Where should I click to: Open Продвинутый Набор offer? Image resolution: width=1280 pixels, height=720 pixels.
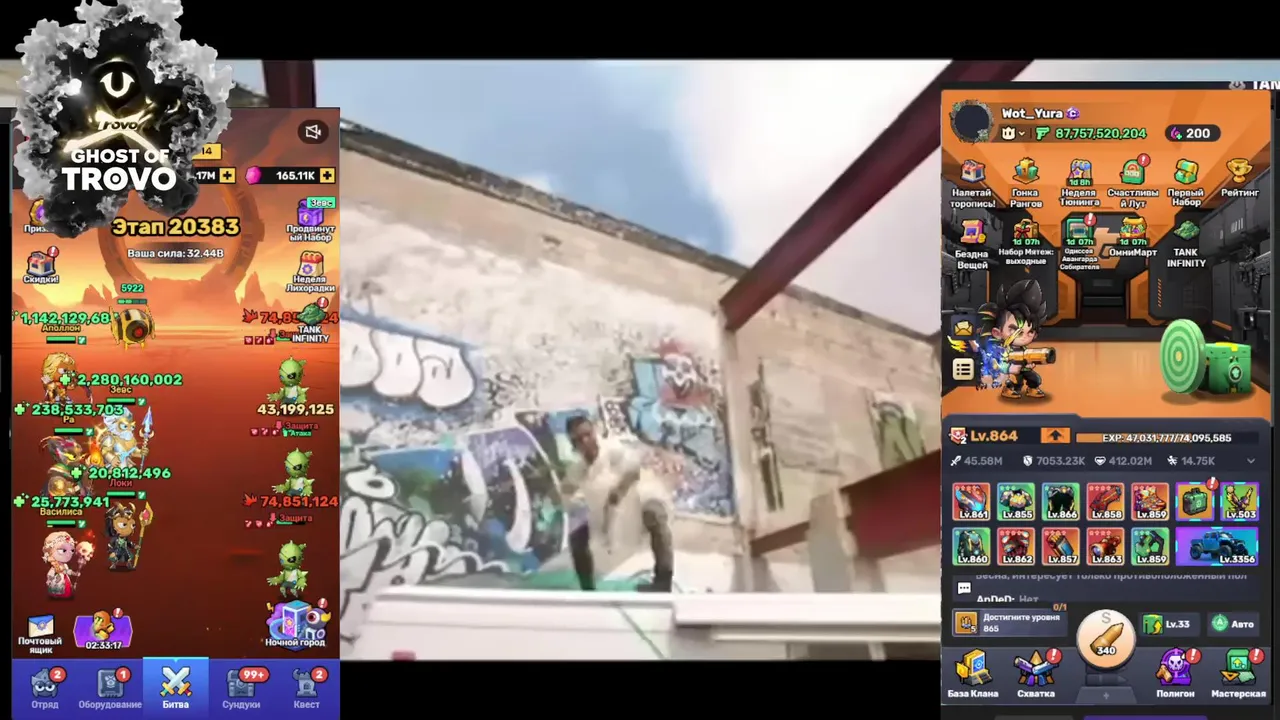pyautogui.click(x=311, y=222)
